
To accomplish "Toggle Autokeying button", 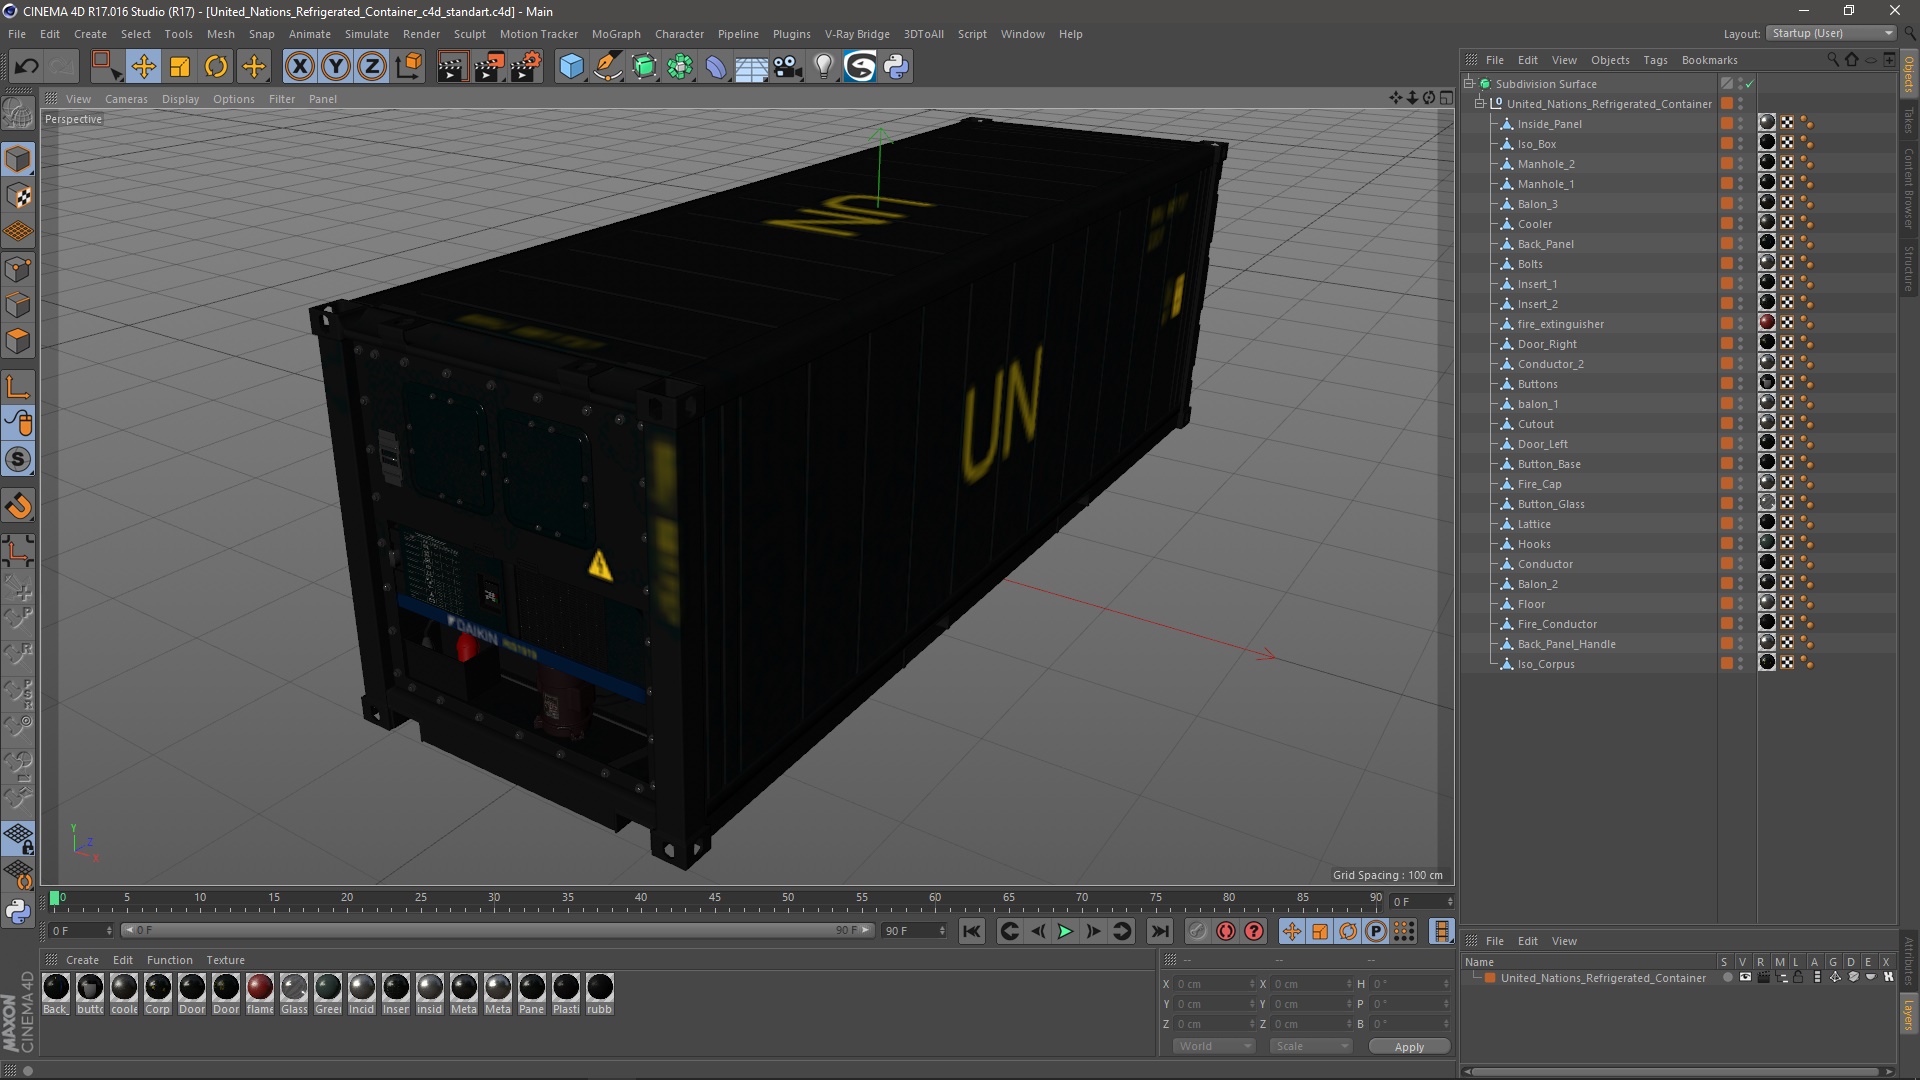I will (x=1226, y=932).
